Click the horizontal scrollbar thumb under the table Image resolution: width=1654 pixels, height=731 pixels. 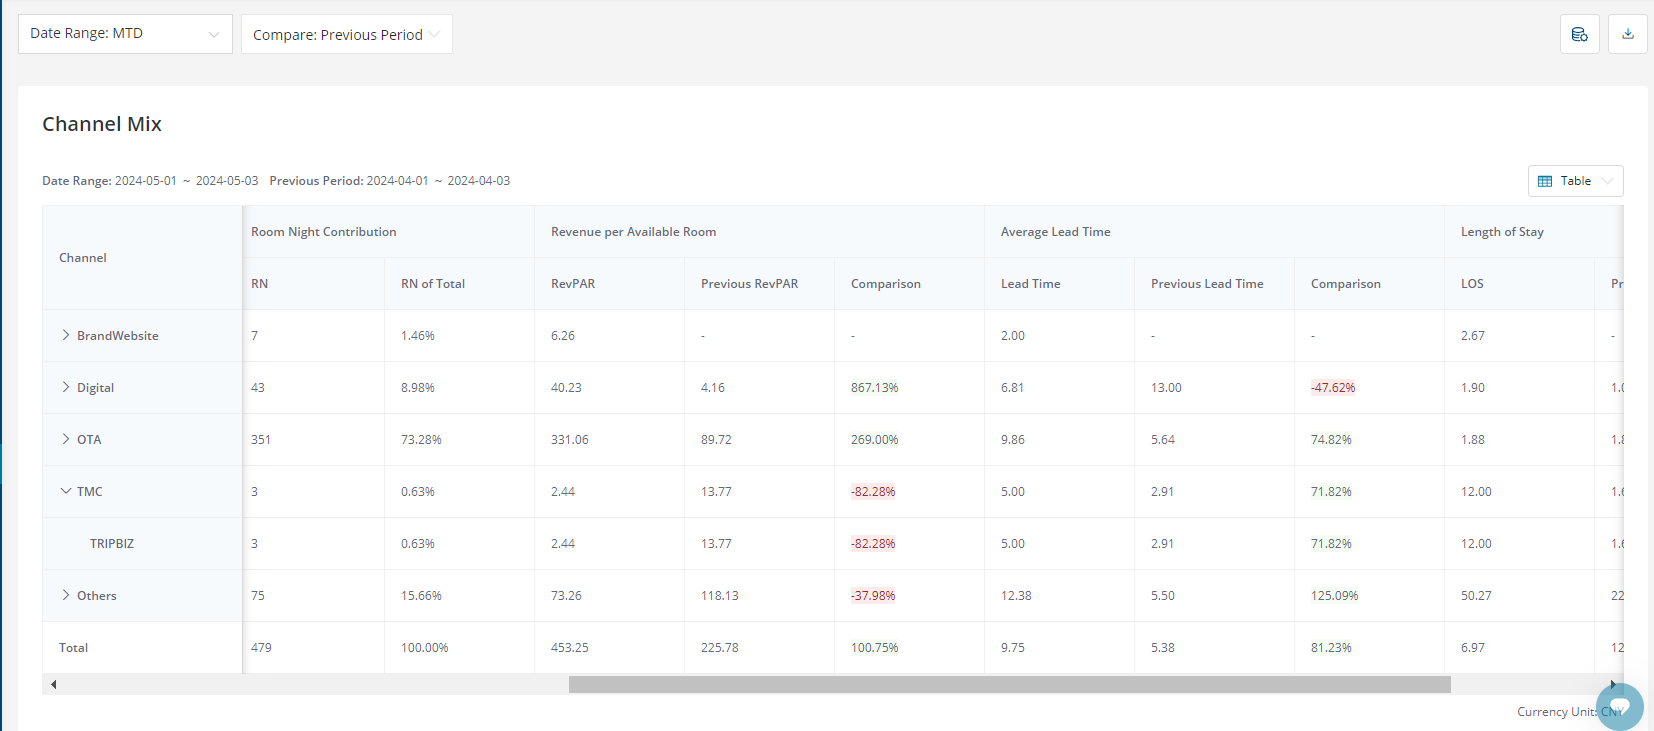click(x=1010, y=684)
